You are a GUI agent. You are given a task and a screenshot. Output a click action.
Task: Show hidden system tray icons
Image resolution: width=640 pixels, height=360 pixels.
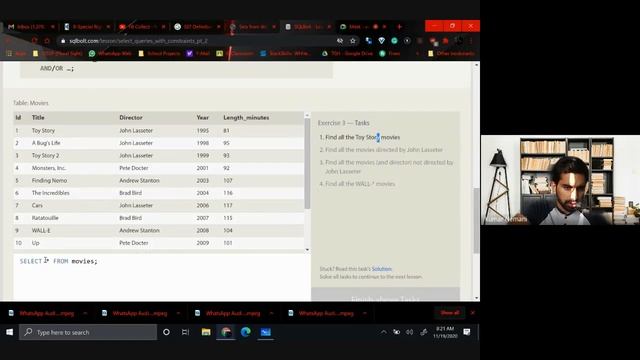coord(383,332)
